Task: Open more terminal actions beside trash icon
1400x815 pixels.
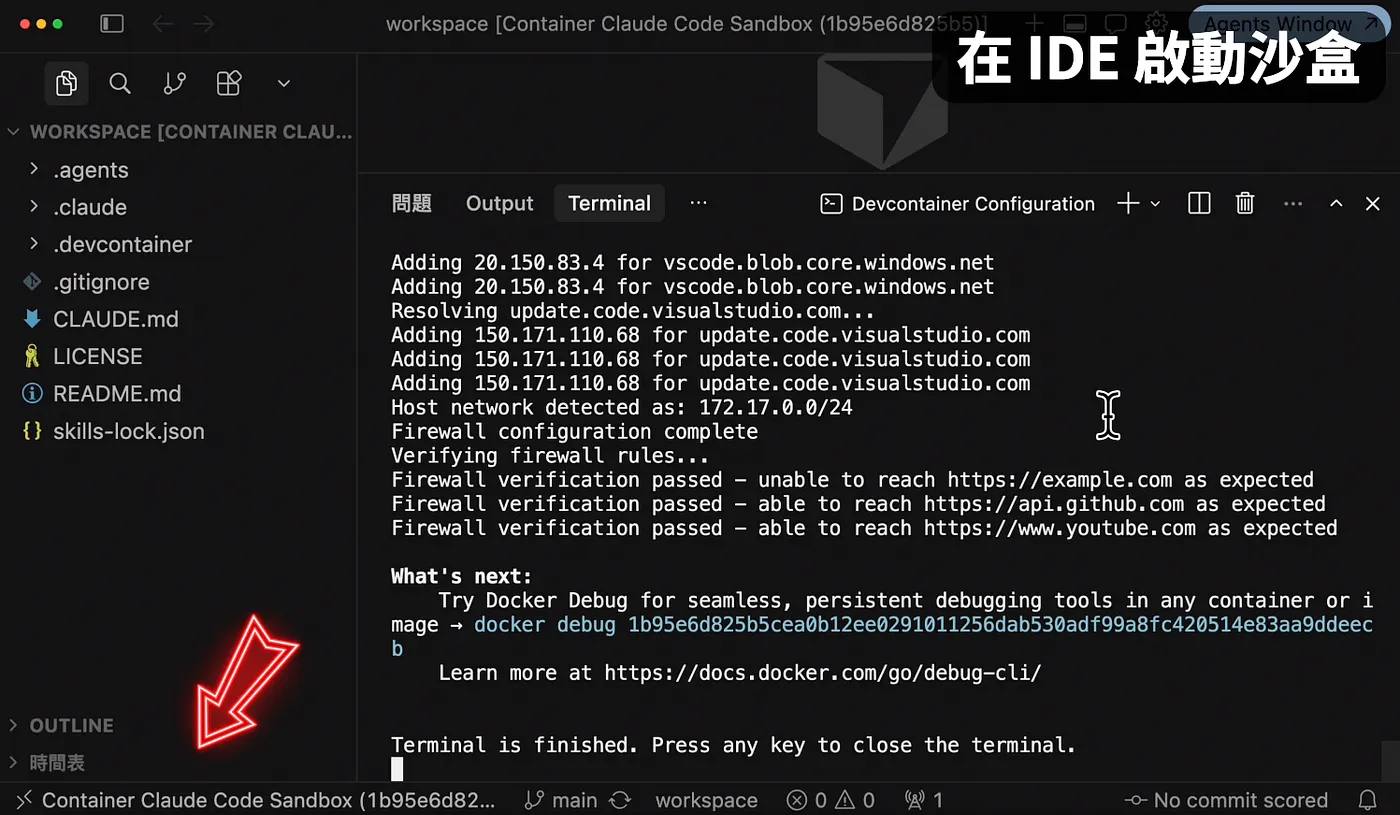Action: [x=1293, y=204]
